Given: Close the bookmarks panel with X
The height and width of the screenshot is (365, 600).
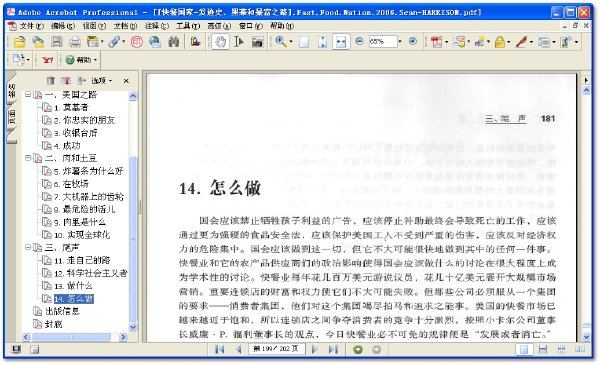Looking at the screenshot, I should coord(126,81).
